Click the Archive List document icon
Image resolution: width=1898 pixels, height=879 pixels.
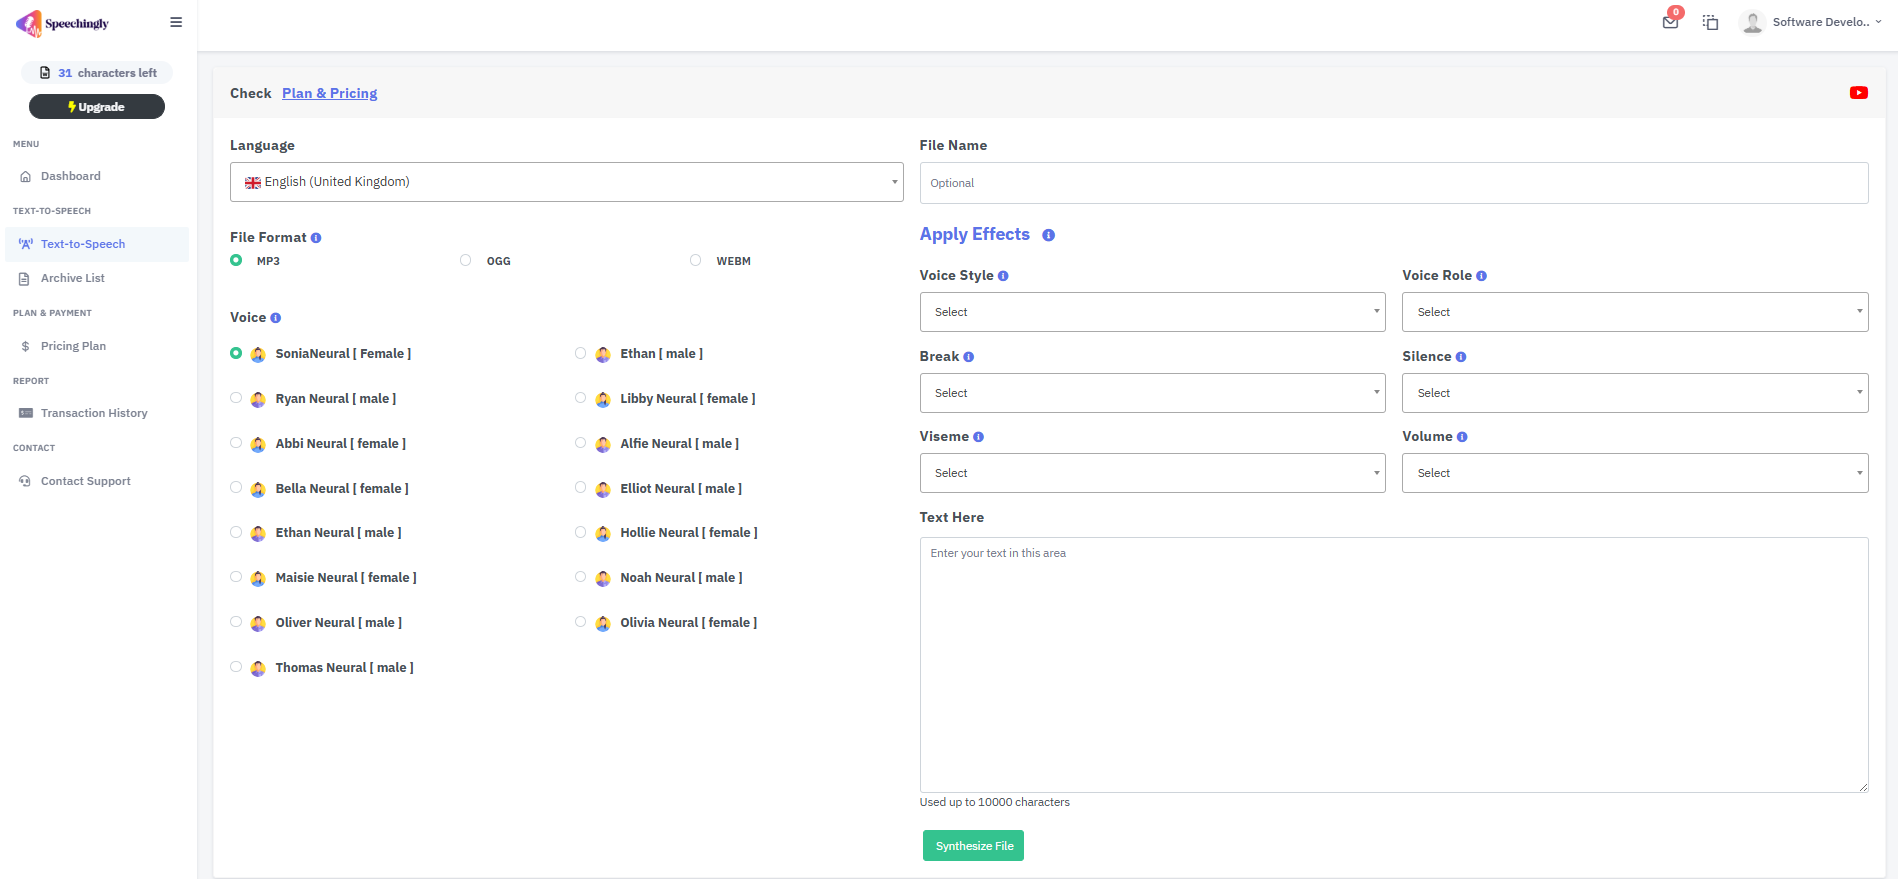pos(24,279)
